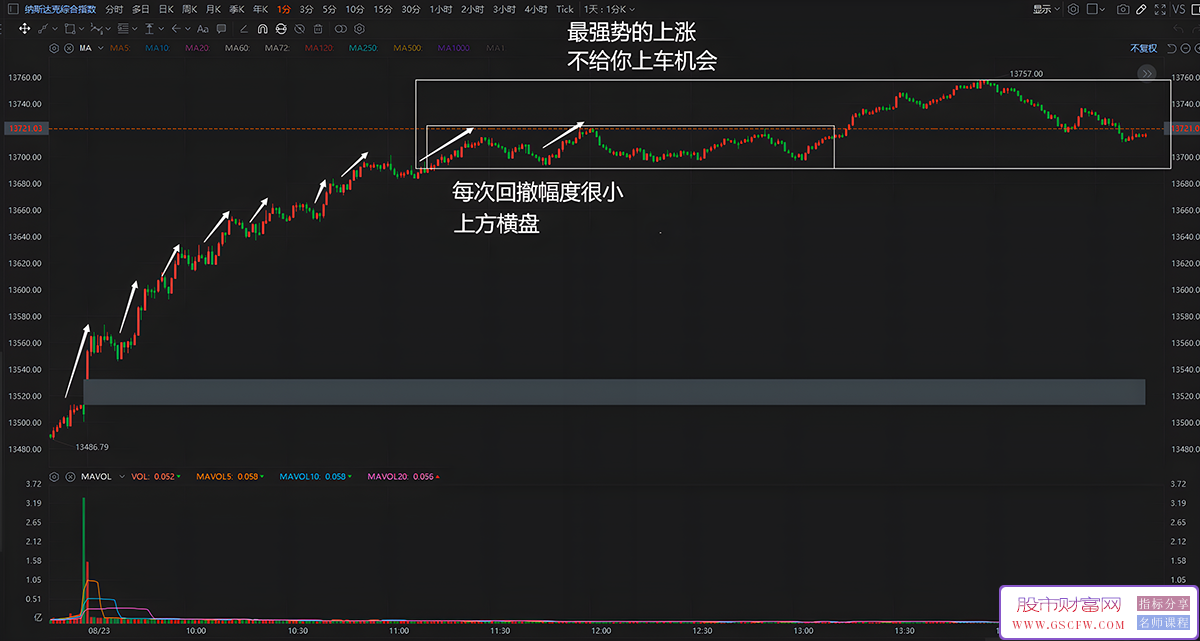Image resolution: width=1200 pixels, height=641 pixels.
Task: Jump to latest with double-arrow button
Action: [x=1147, y=73]
